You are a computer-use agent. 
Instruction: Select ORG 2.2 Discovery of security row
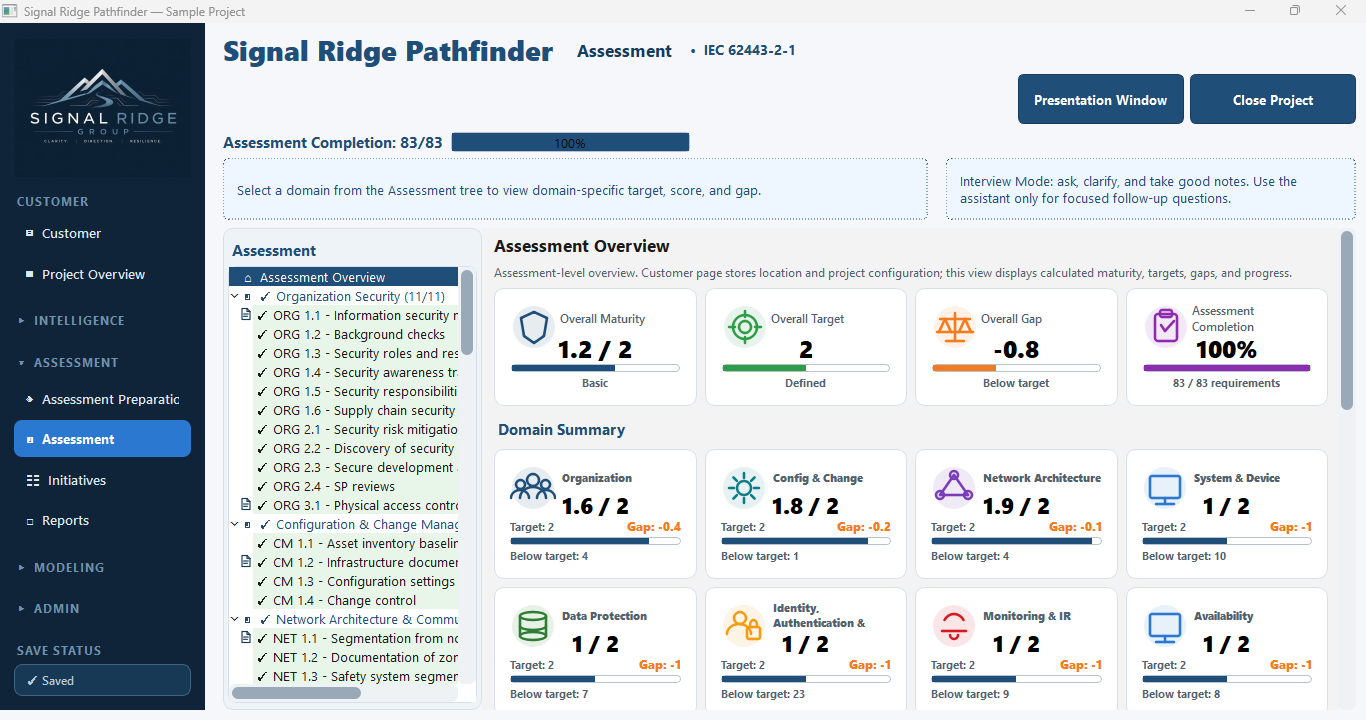click(357, 449)
